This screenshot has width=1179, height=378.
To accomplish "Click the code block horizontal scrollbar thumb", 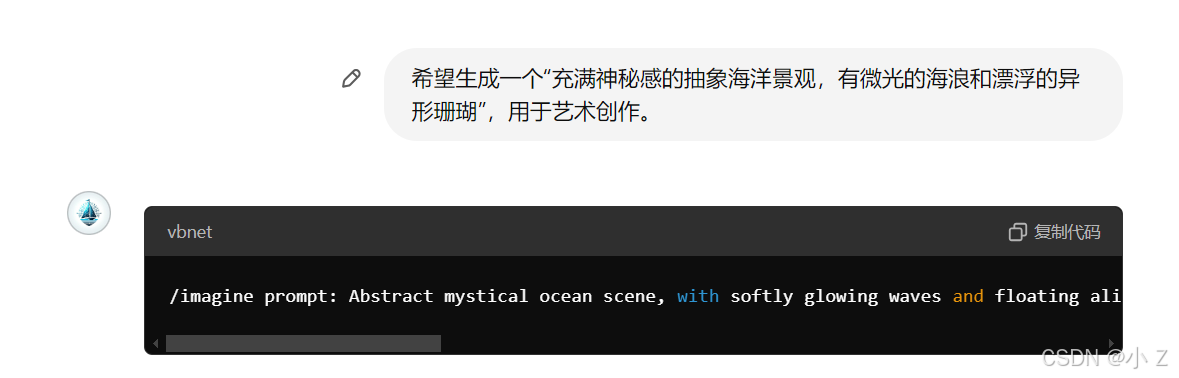I will (x=303, y=343).
